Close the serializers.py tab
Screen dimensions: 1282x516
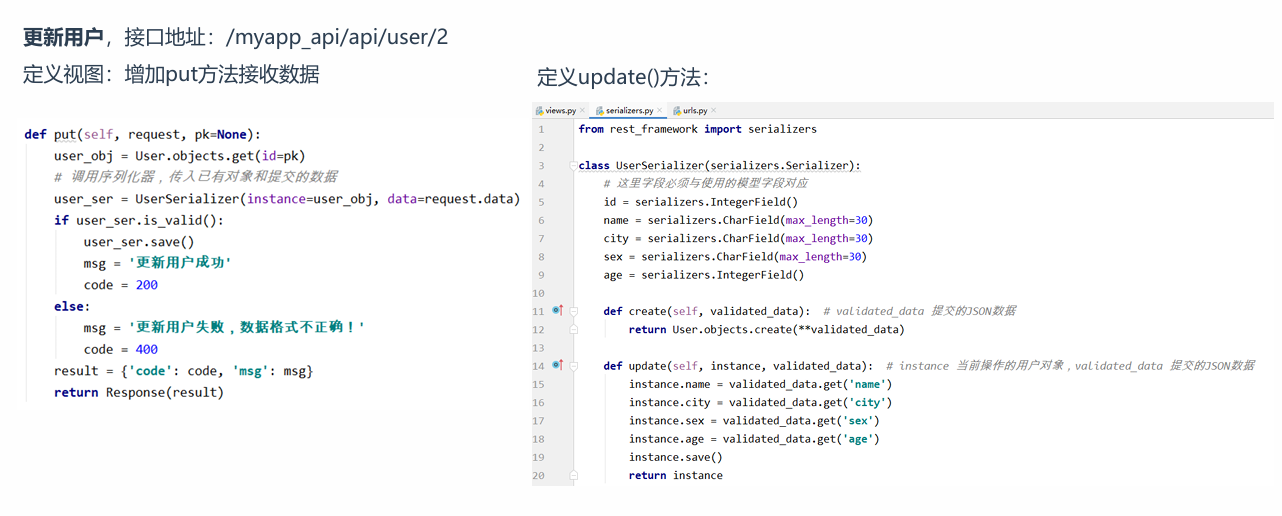pos(661,111)
